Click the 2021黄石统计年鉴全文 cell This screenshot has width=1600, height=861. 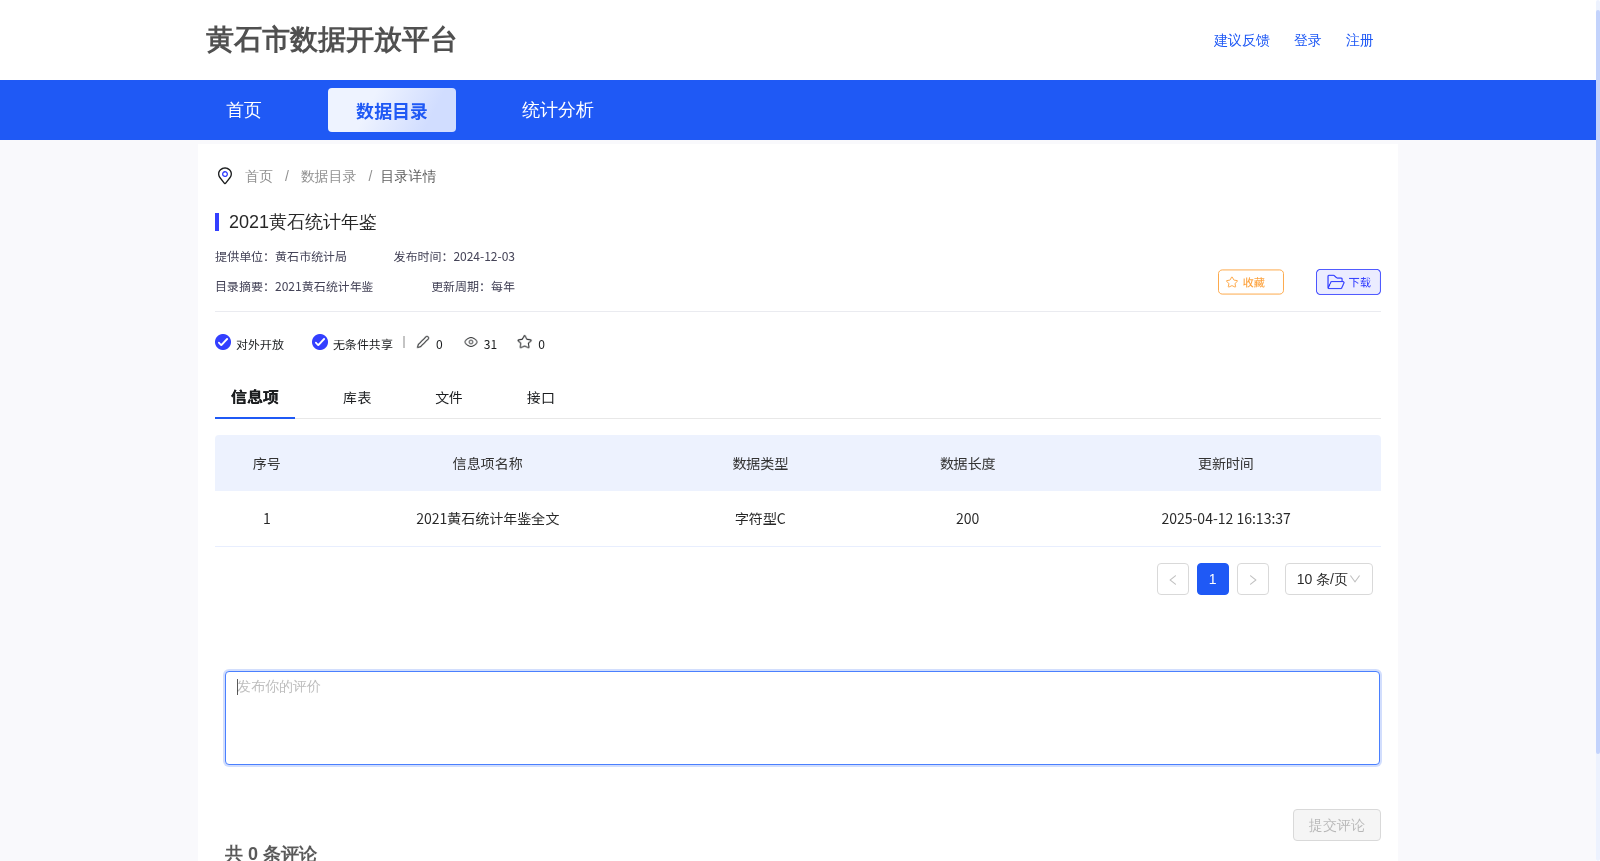coord(488,519)
